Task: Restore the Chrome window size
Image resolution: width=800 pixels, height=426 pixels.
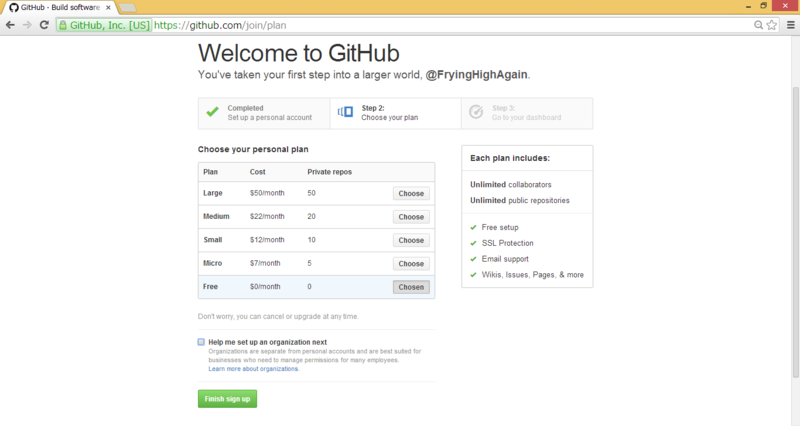Action: [763, 6]
